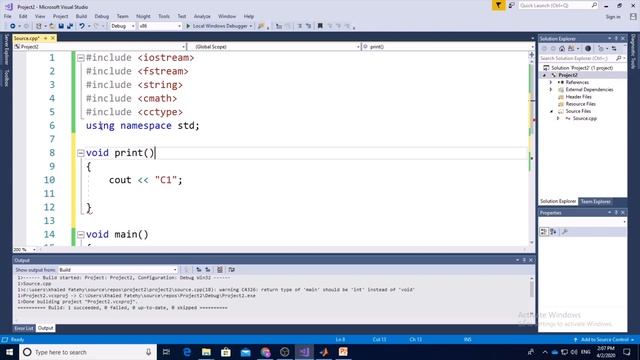Click the Clear All icon in Output toolbar
640x360 pixels.
(220, 270)
